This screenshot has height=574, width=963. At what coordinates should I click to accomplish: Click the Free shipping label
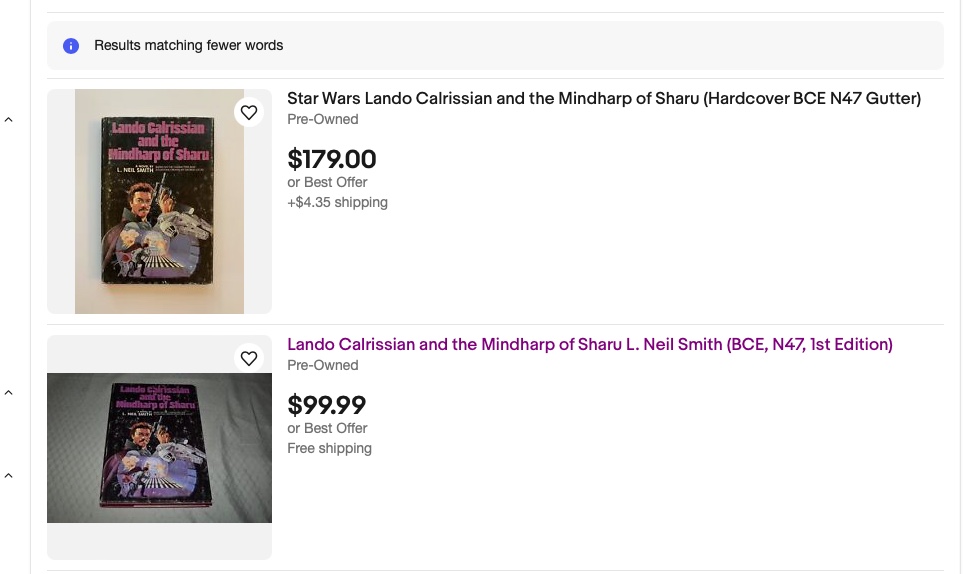(x=329, y=448)
